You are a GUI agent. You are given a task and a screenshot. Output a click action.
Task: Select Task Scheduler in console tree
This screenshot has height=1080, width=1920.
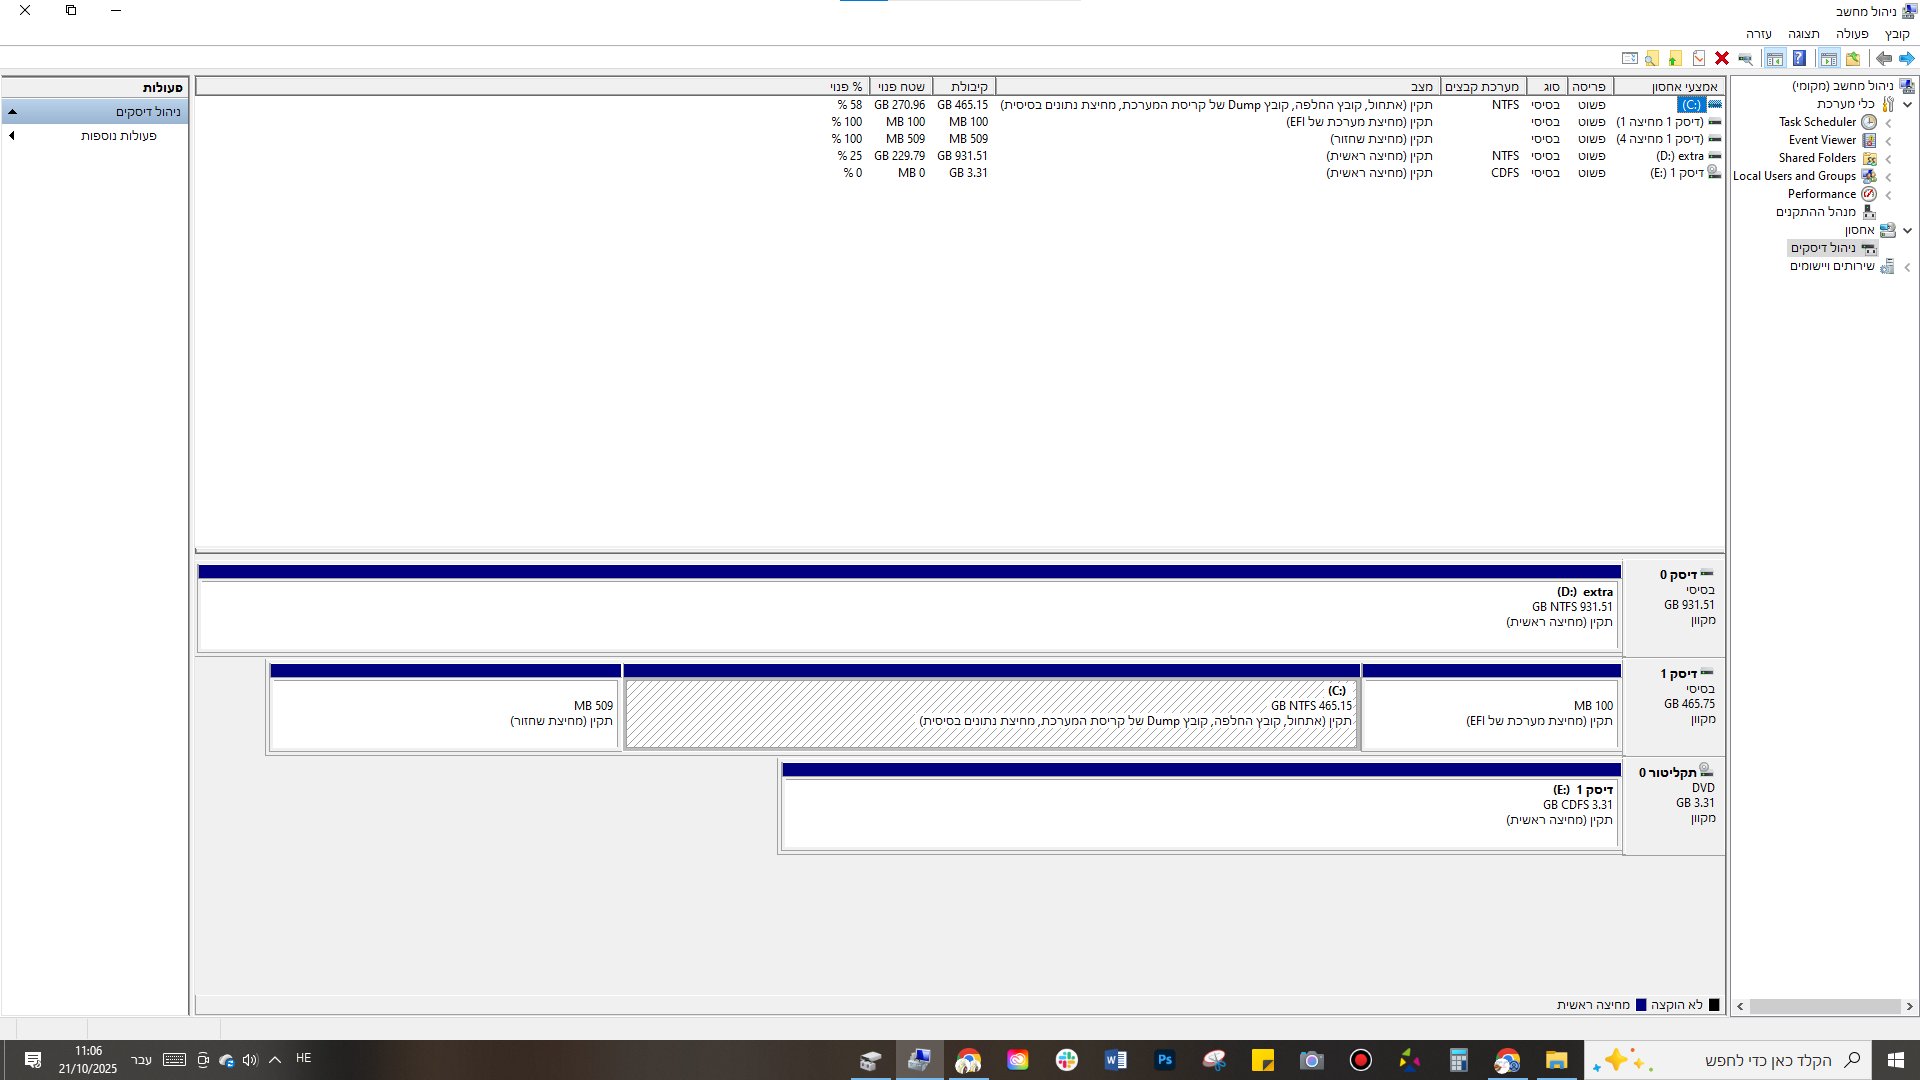[1817, 122]
